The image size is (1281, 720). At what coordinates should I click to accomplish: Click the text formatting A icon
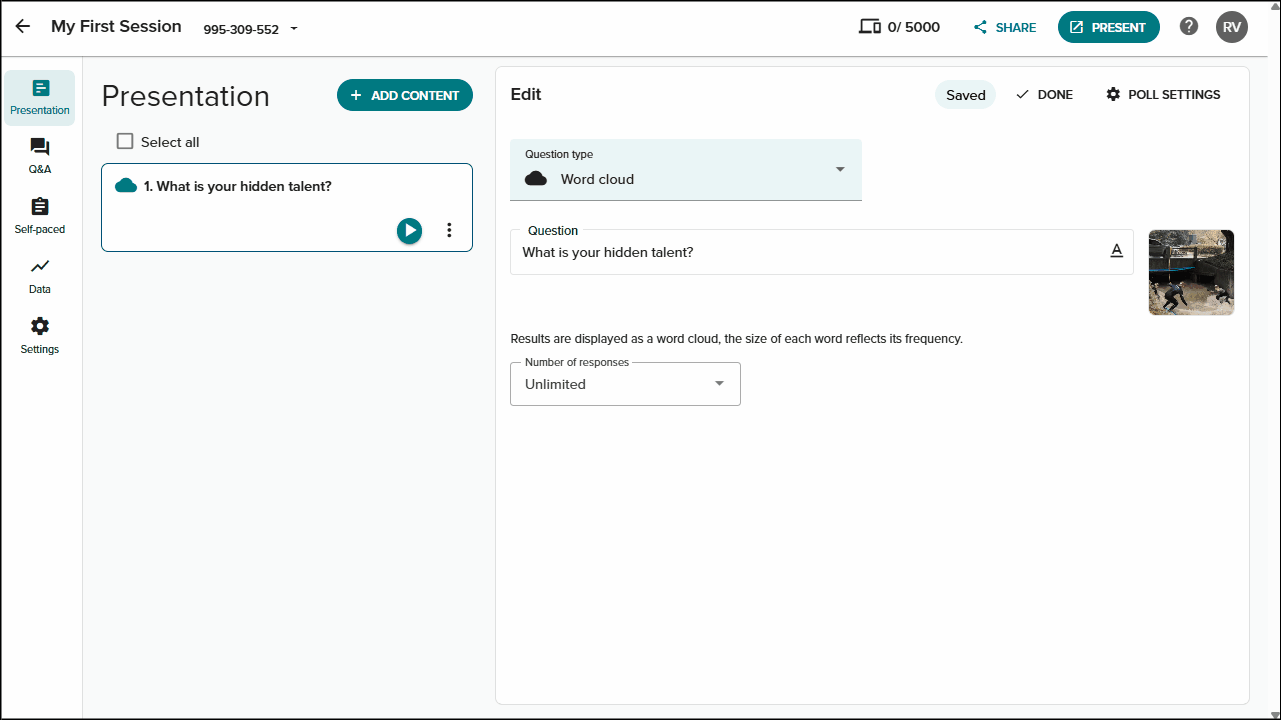point(1117,251)
